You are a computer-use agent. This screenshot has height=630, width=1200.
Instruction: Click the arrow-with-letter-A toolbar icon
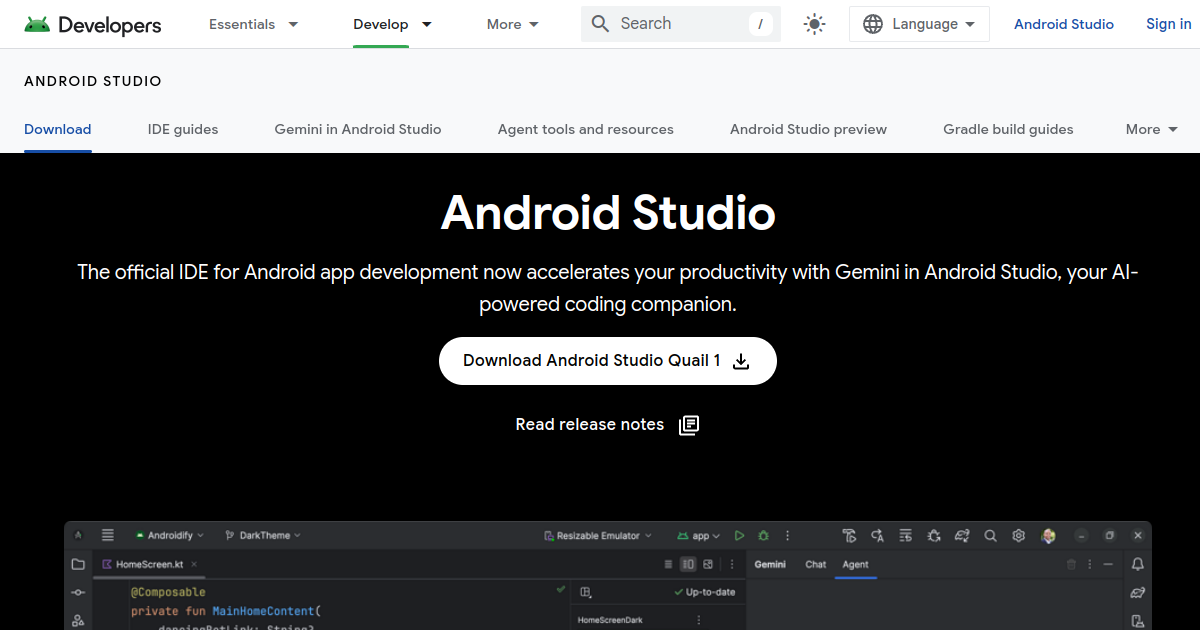click(878, 536)
